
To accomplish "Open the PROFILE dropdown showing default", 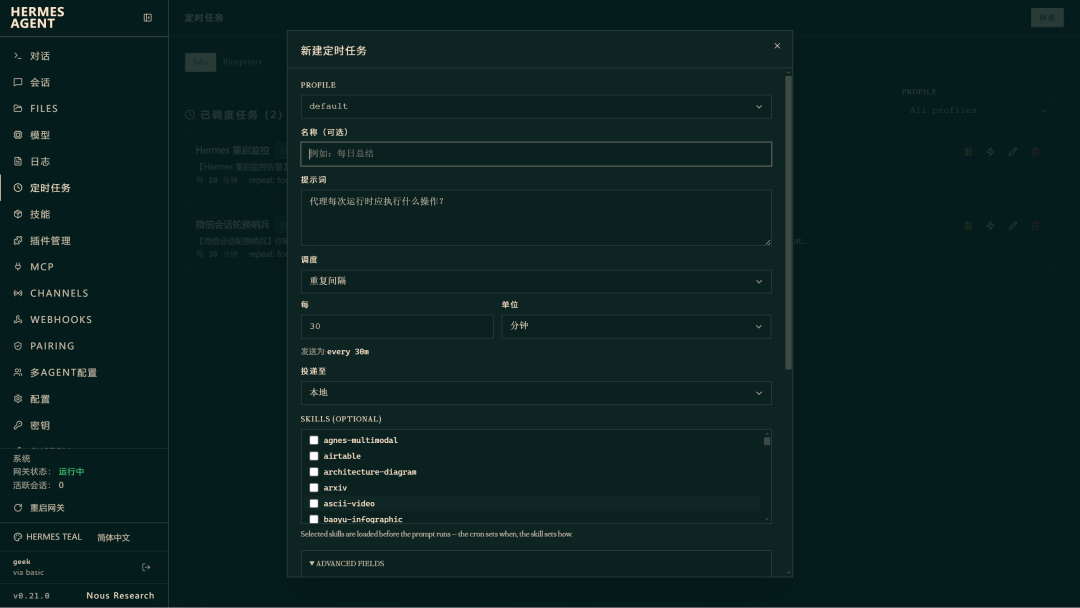I will pyautogui.click(x=536, y=107).
